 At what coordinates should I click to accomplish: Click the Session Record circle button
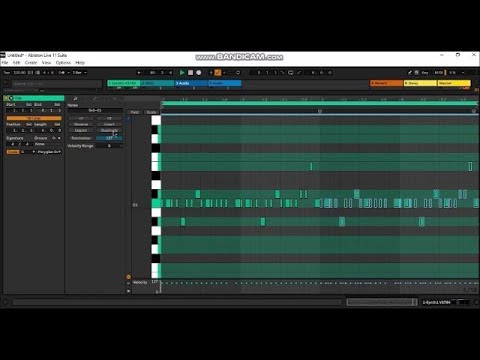[x=238, y=72]
